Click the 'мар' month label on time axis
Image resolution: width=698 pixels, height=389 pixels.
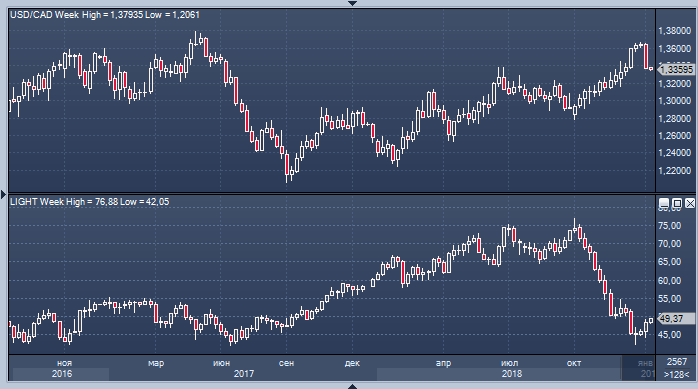click(x=156, y=363)
